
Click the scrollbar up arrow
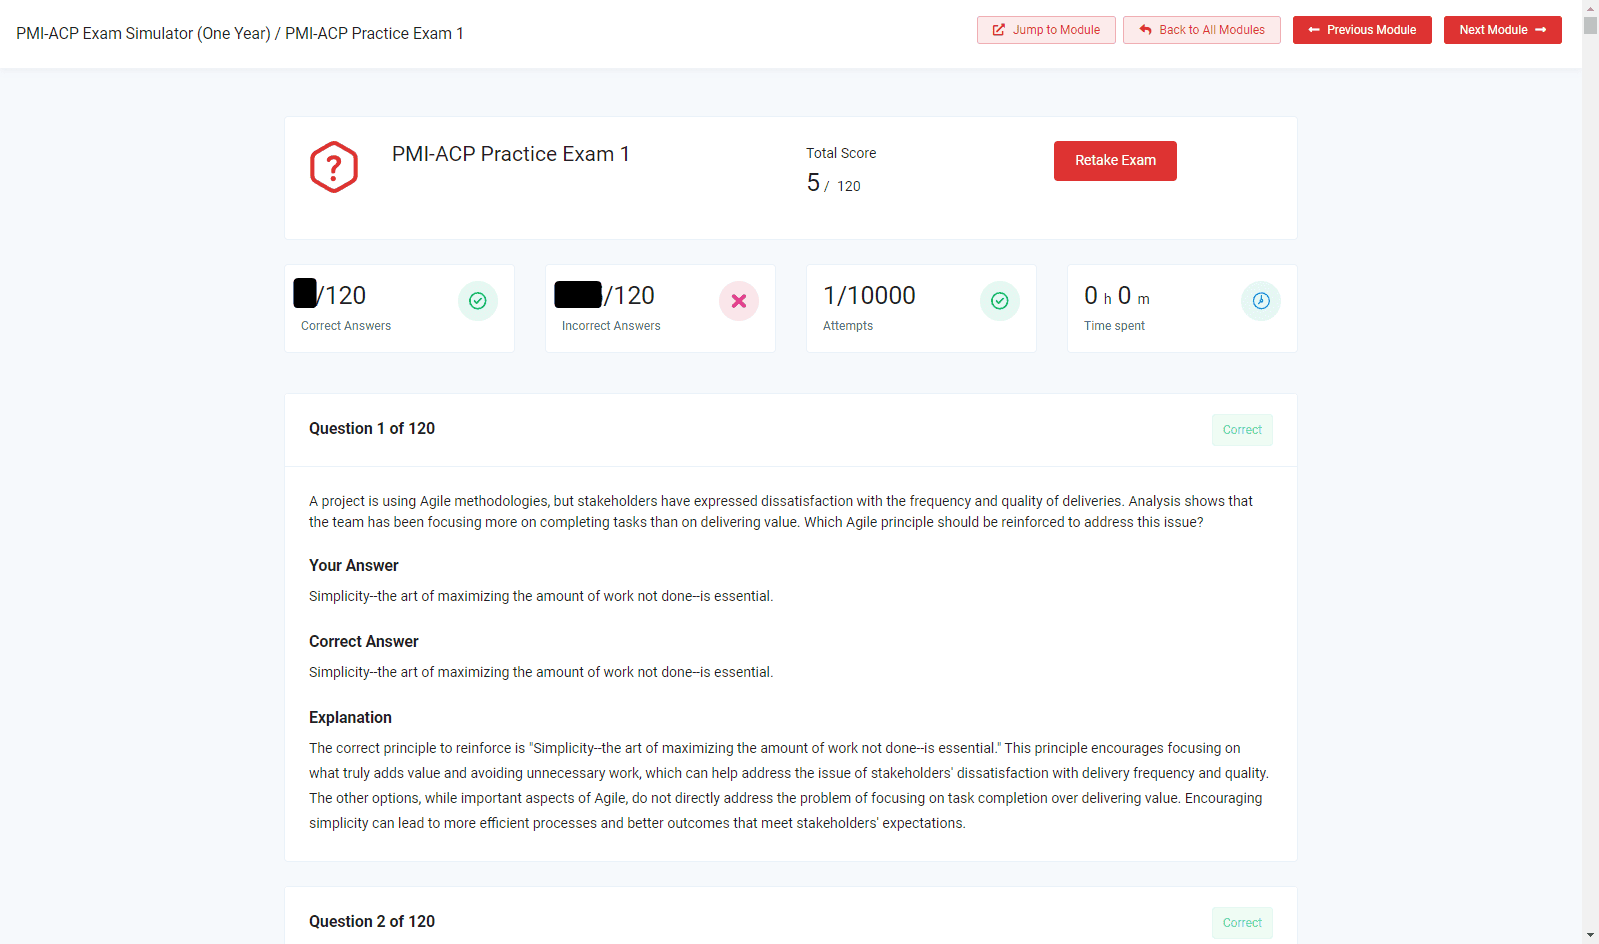[x=1590, y=7]
